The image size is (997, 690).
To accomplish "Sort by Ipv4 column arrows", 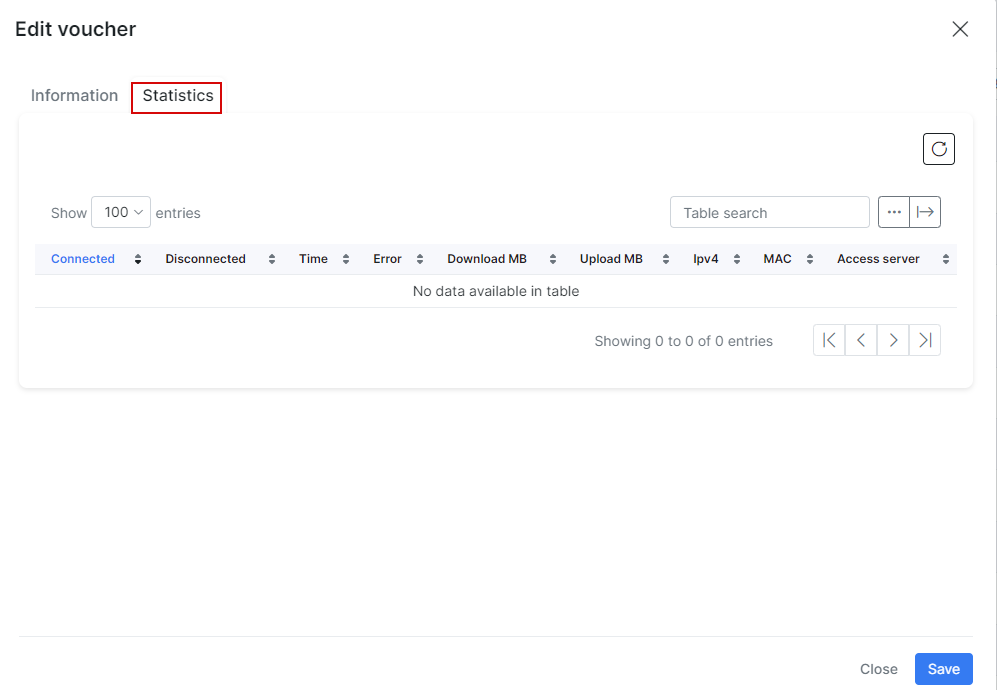I will pos(737,259).
